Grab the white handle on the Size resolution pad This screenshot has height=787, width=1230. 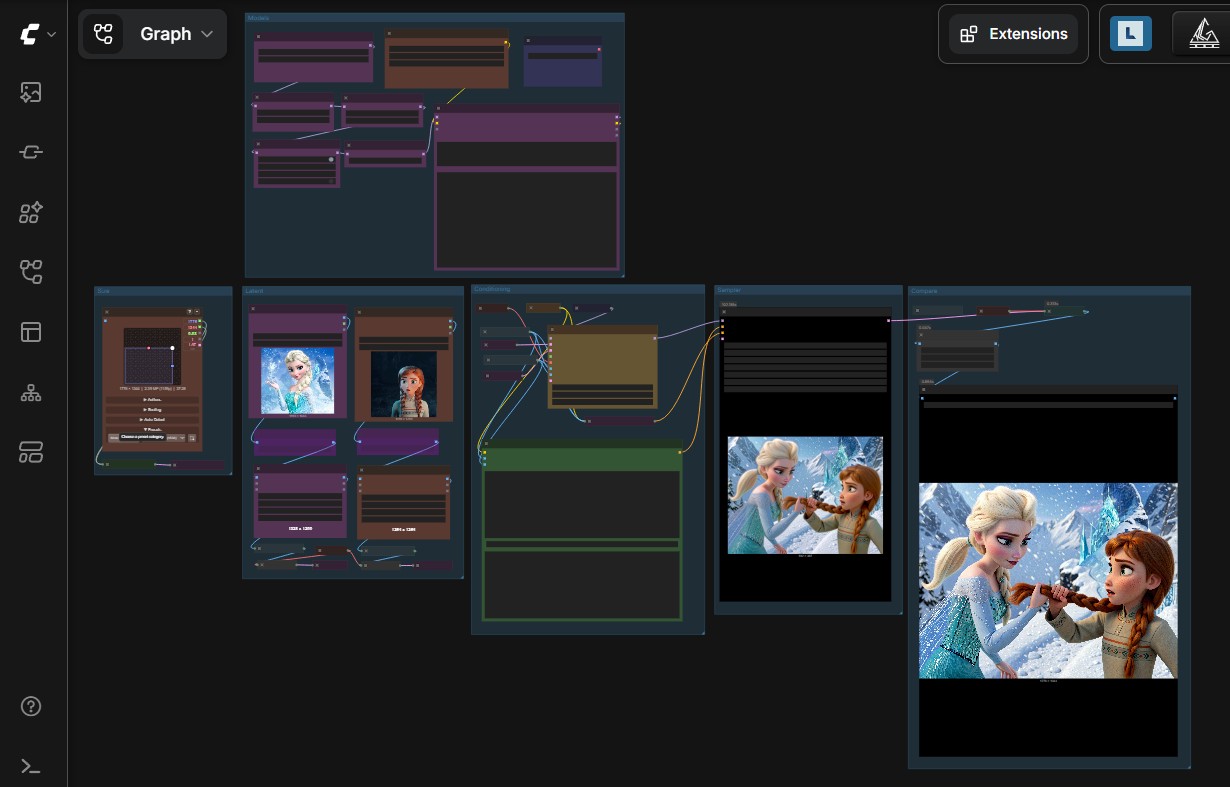[172, 348]
